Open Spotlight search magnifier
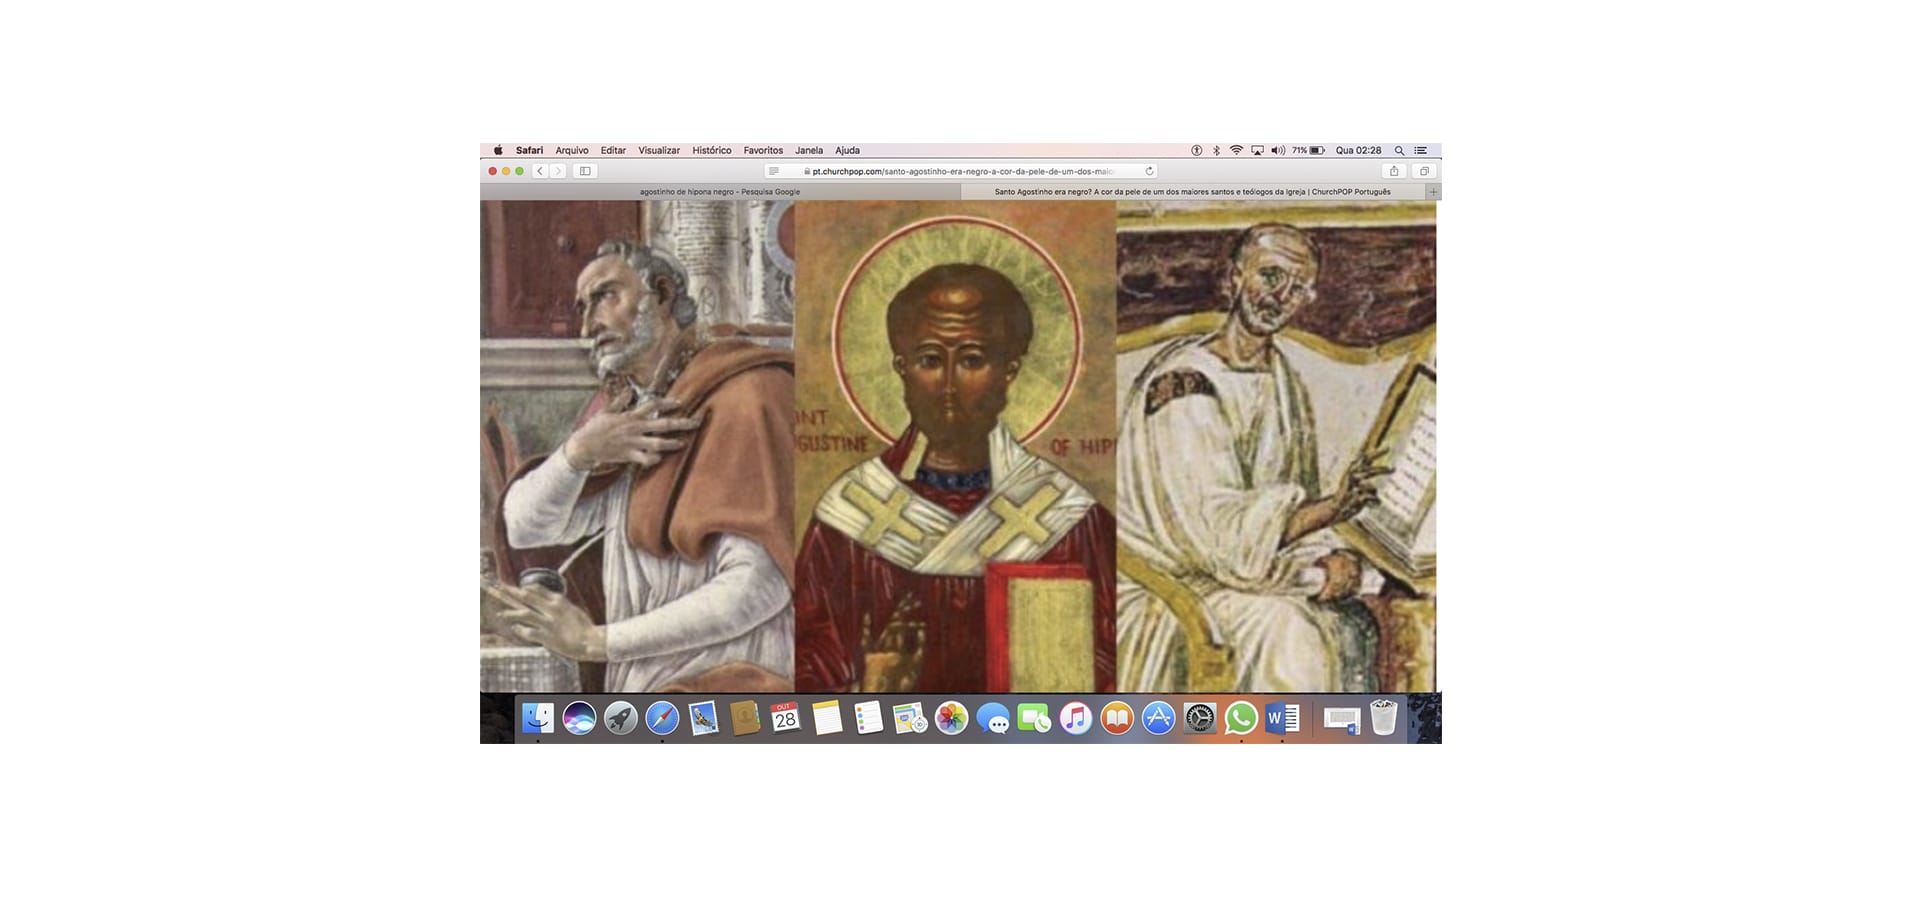 point(1399,150)
